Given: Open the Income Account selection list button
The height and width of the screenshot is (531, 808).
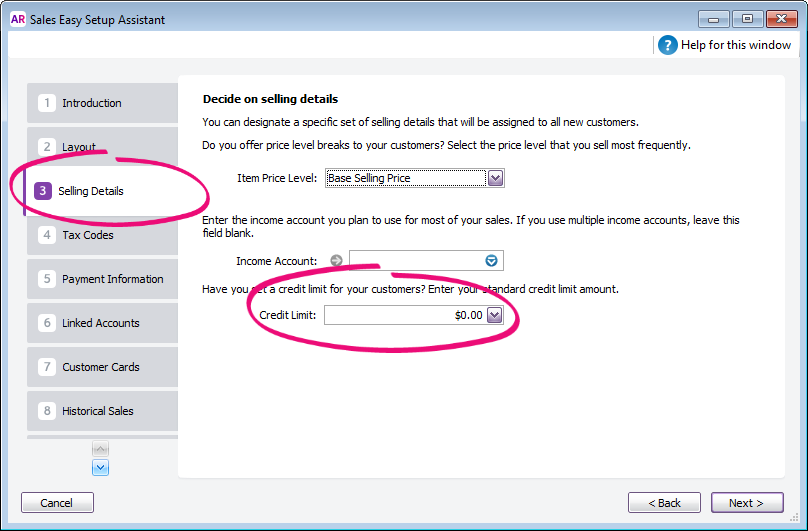Looking at the screenshot, I should [x=491, y=261].
